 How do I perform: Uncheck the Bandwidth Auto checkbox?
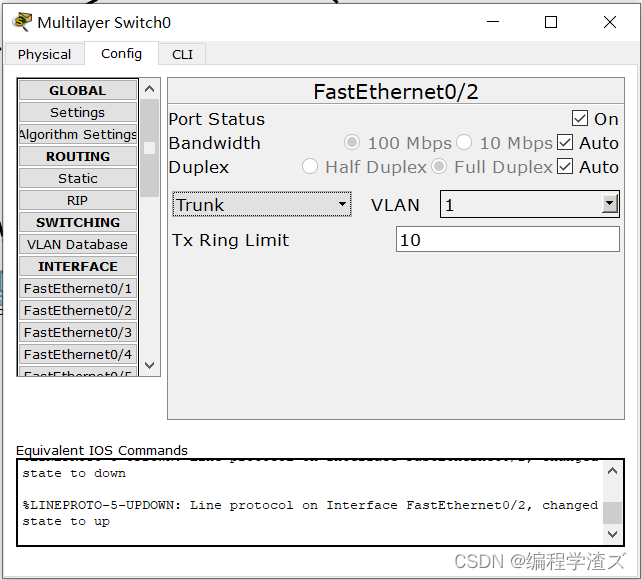565,143
